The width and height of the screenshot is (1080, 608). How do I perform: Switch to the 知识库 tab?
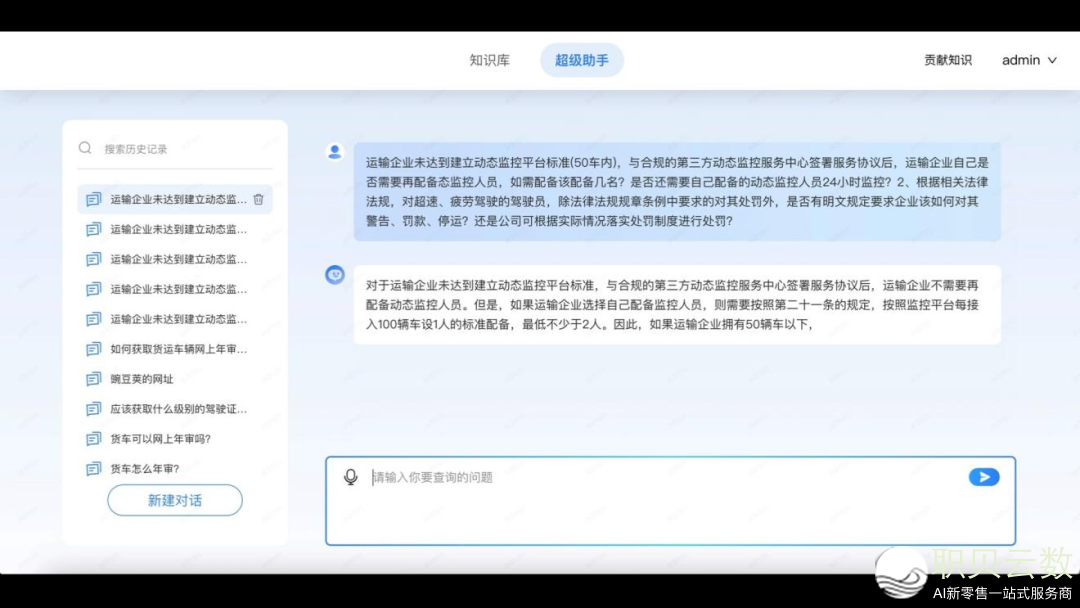pyautogui.click(x=490, y=60)
